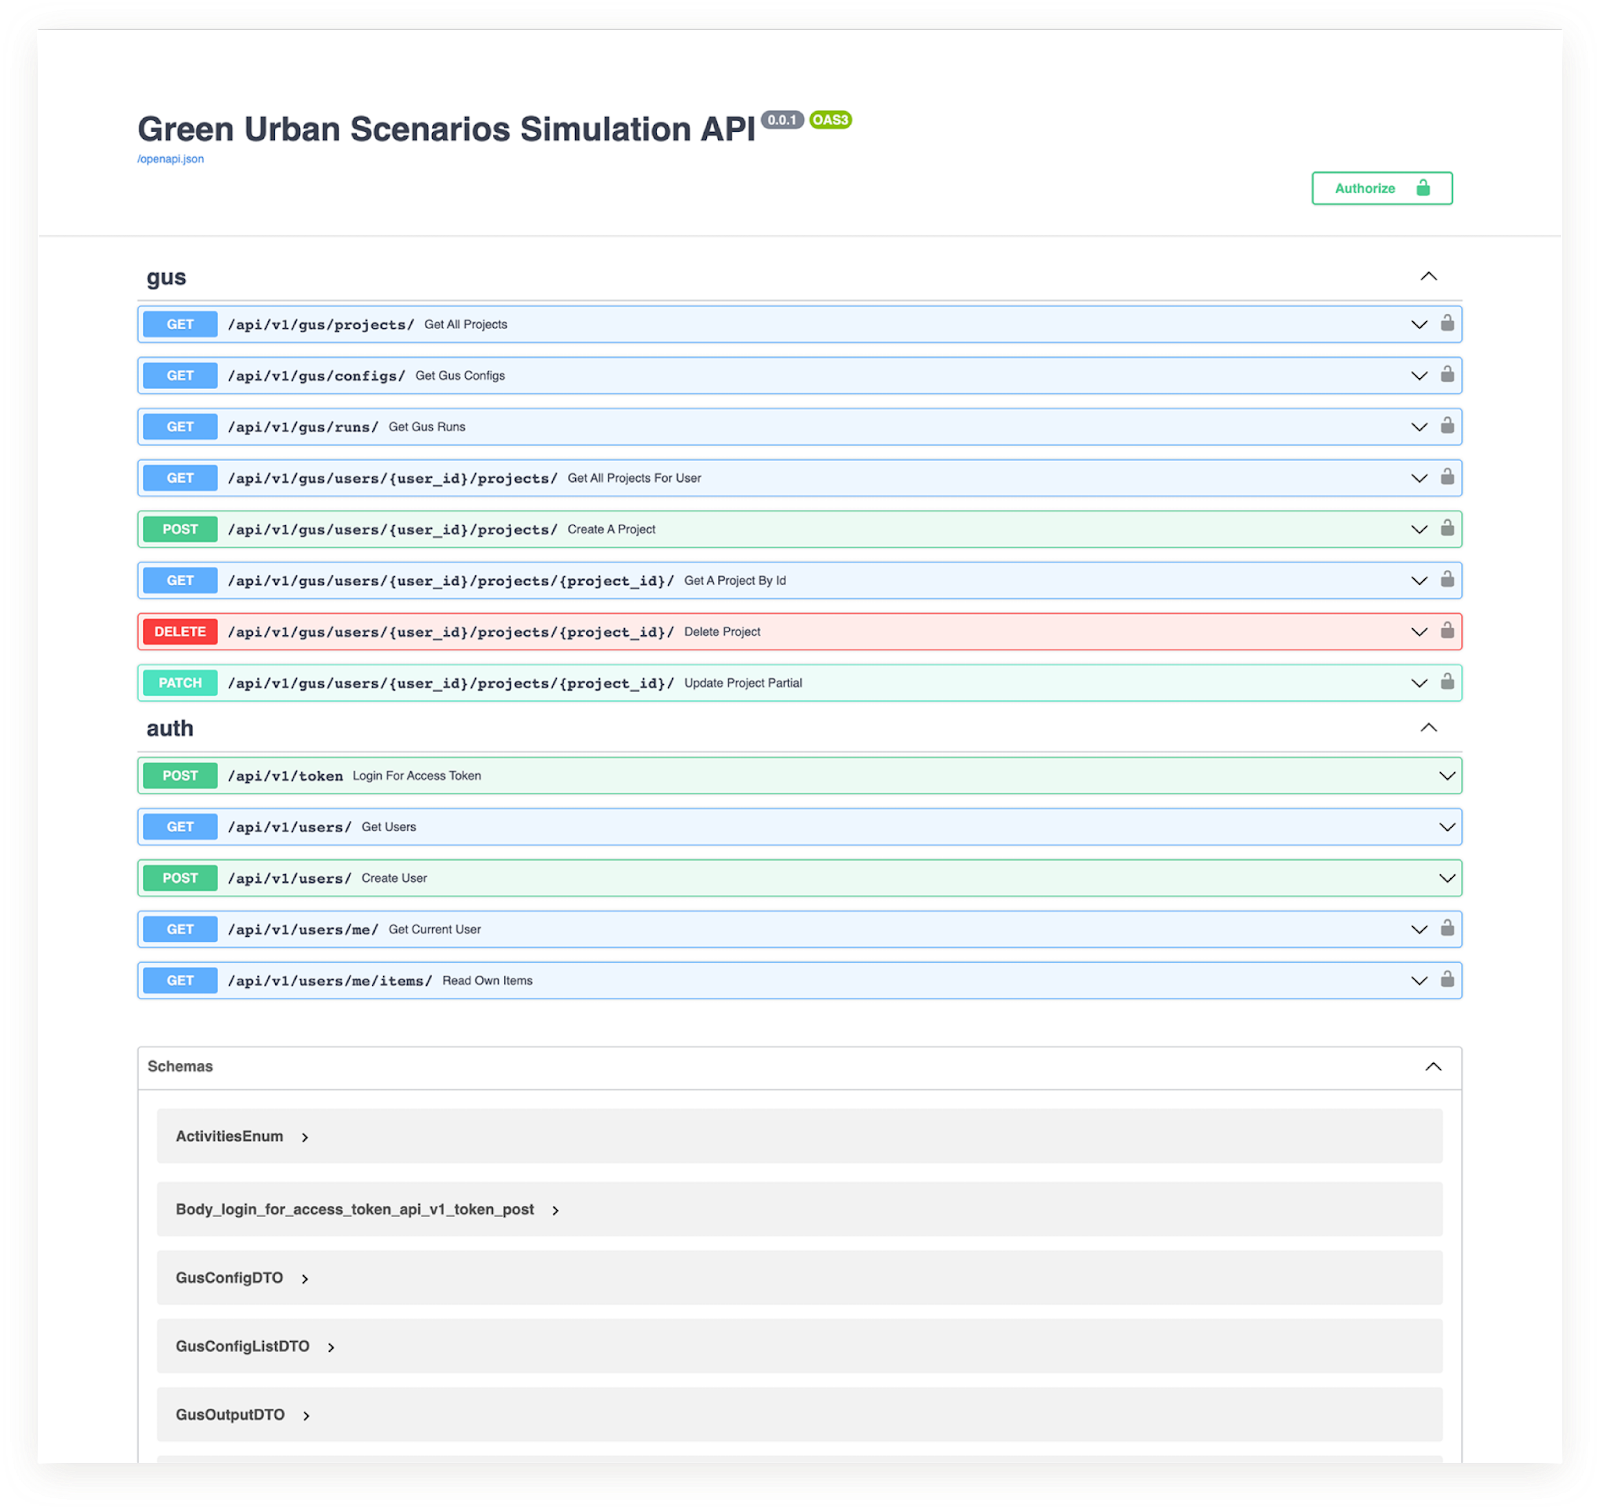Open the auth tag heading
Screen dimensions: 1600x1509
click(x=170, y=728)
